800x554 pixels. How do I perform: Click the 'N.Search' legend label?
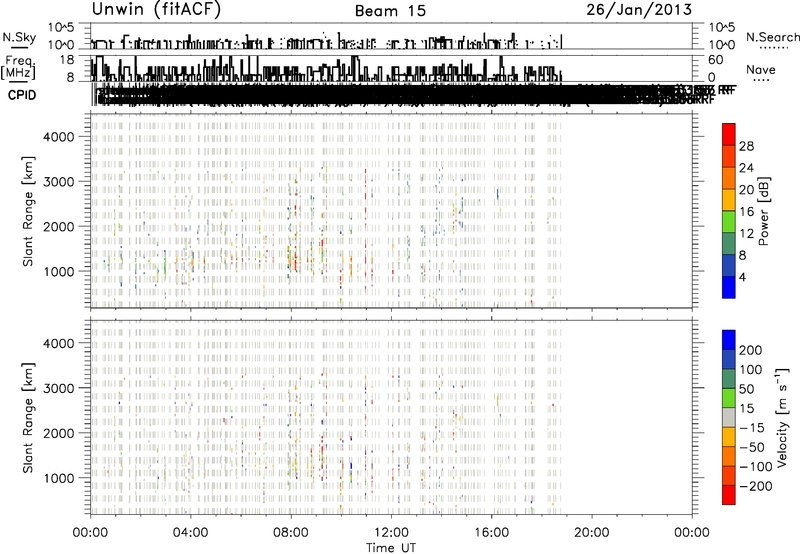772,37
